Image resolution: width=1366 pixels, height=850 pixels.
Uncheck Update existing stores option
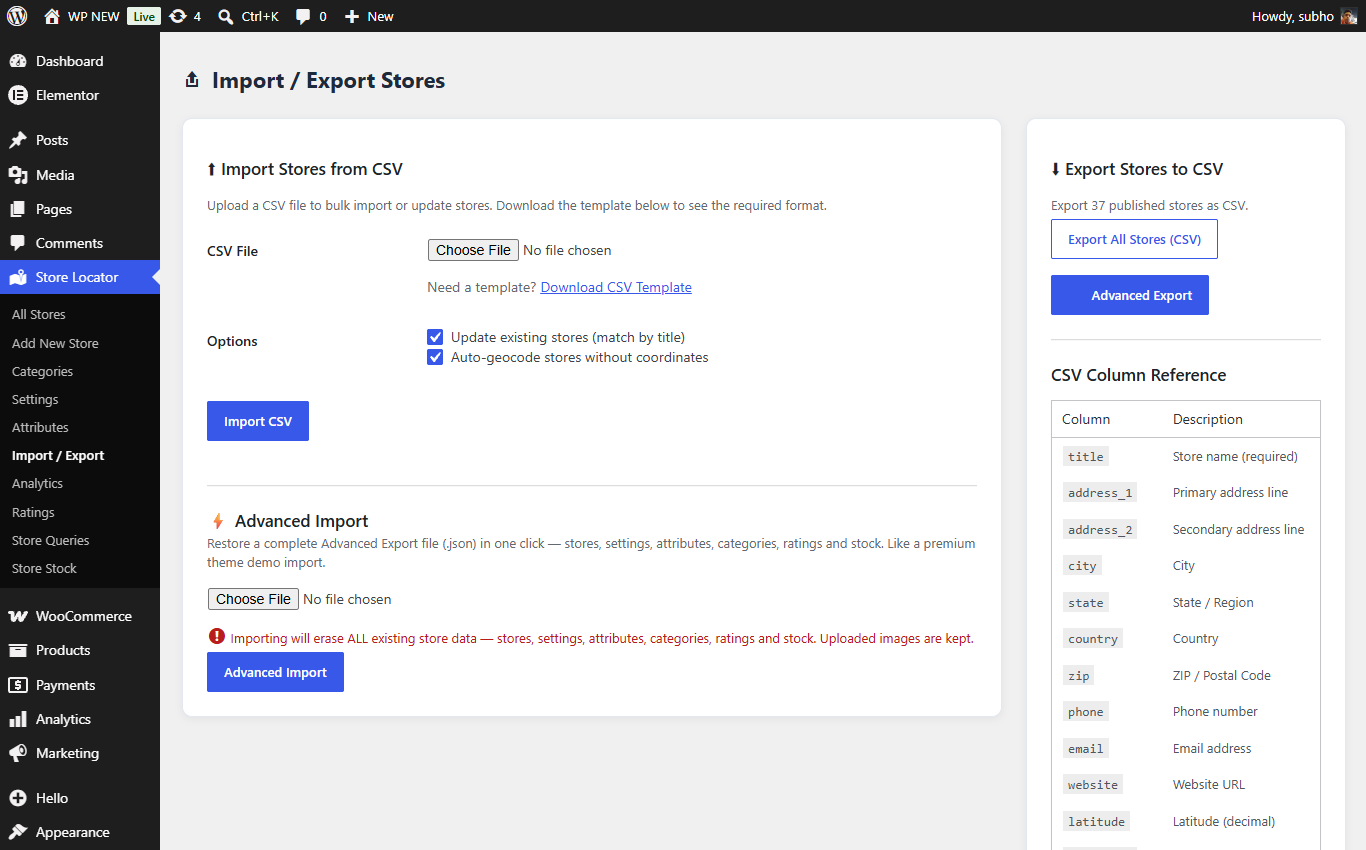(x=435, y=337)
